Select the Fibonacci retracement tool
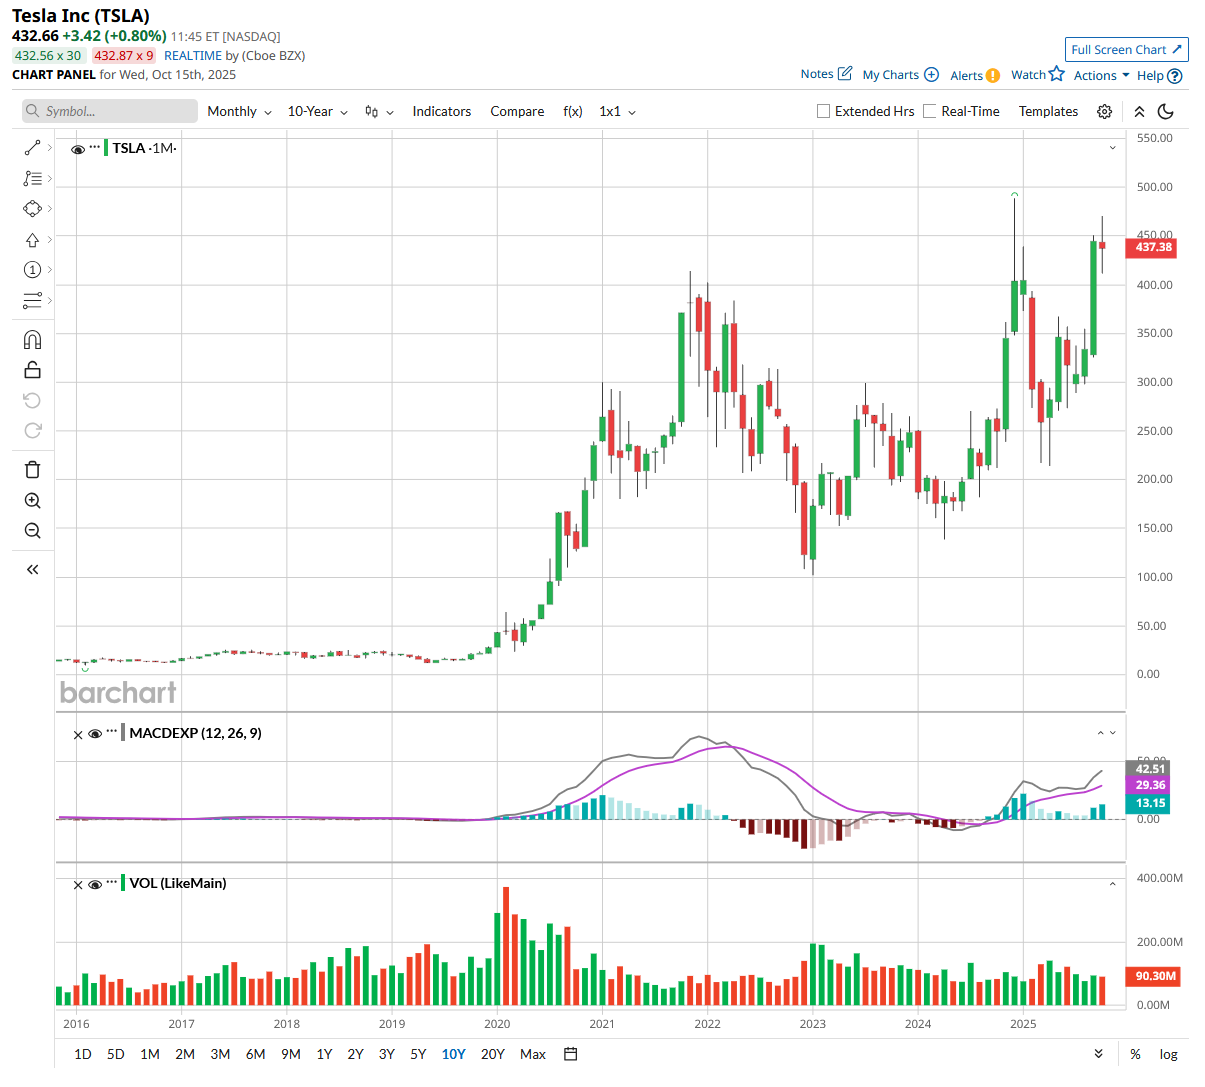The width and height of the screenshot is (1205, 1087). (x=32, y=178)
